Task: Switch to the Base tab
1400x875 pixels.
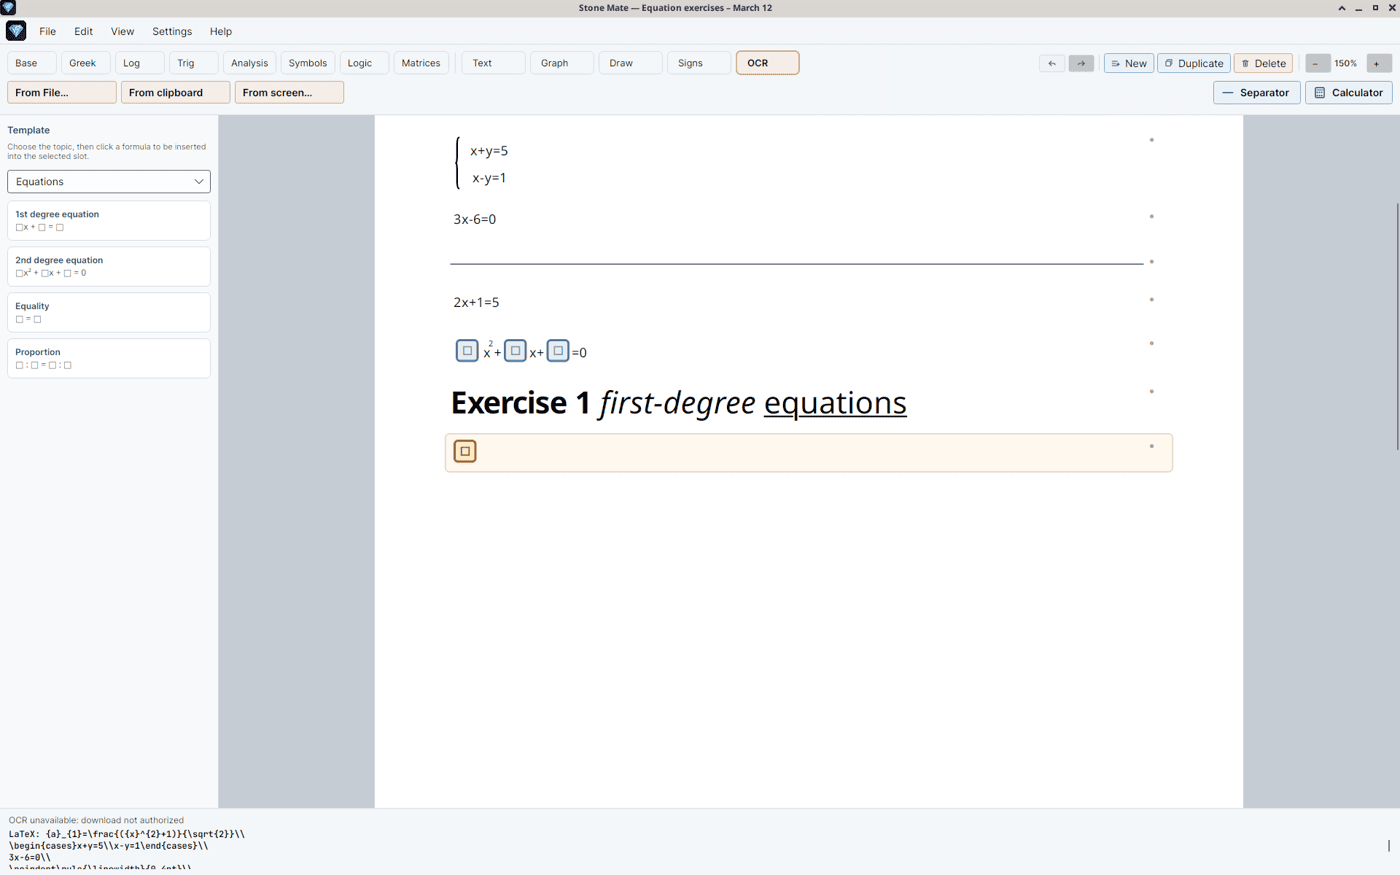Action: (x=32, y=63)
